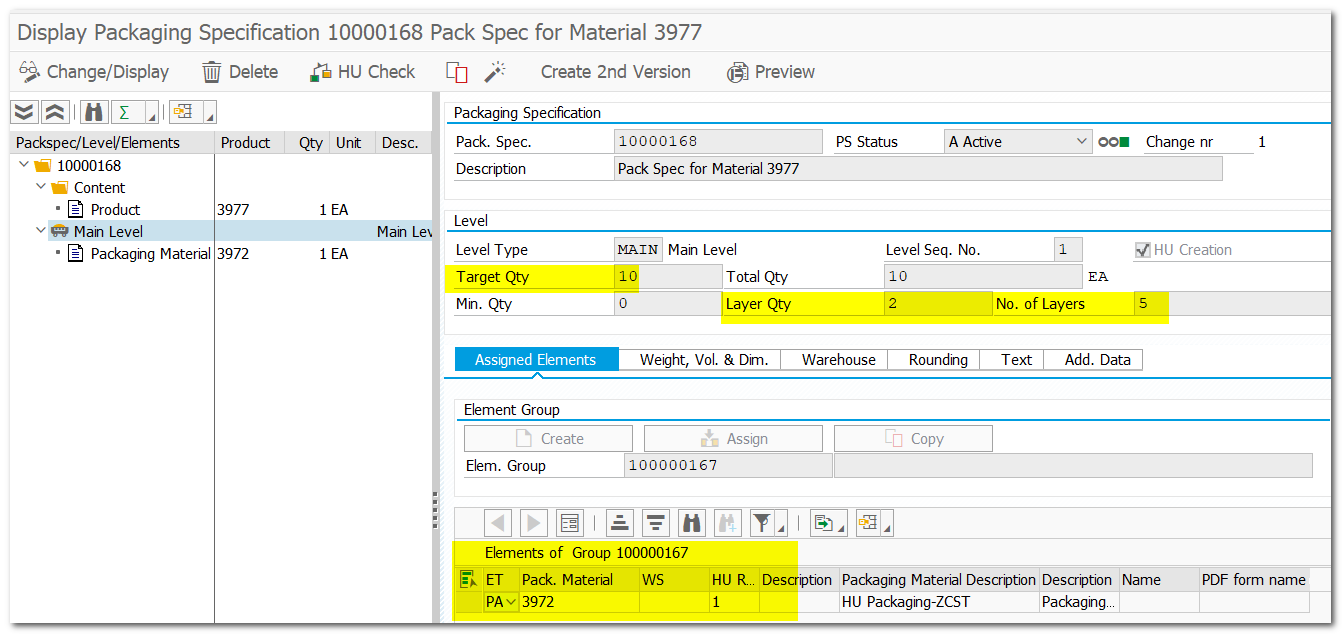Click the Preview button
Image resolution: width=1342 pixels, height=634 pixels.
770,71
